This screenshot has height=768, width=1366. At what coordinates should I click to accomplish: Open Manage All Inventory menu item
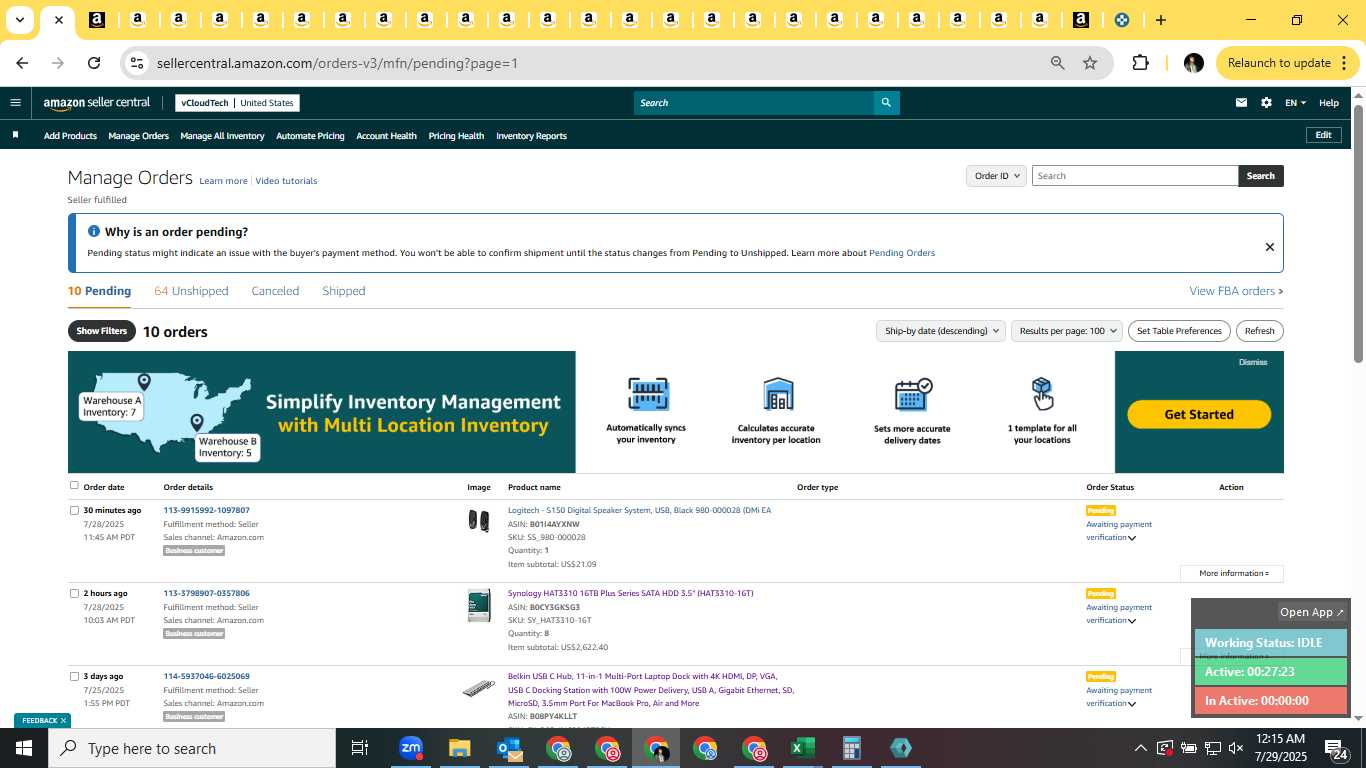point(222,136)
